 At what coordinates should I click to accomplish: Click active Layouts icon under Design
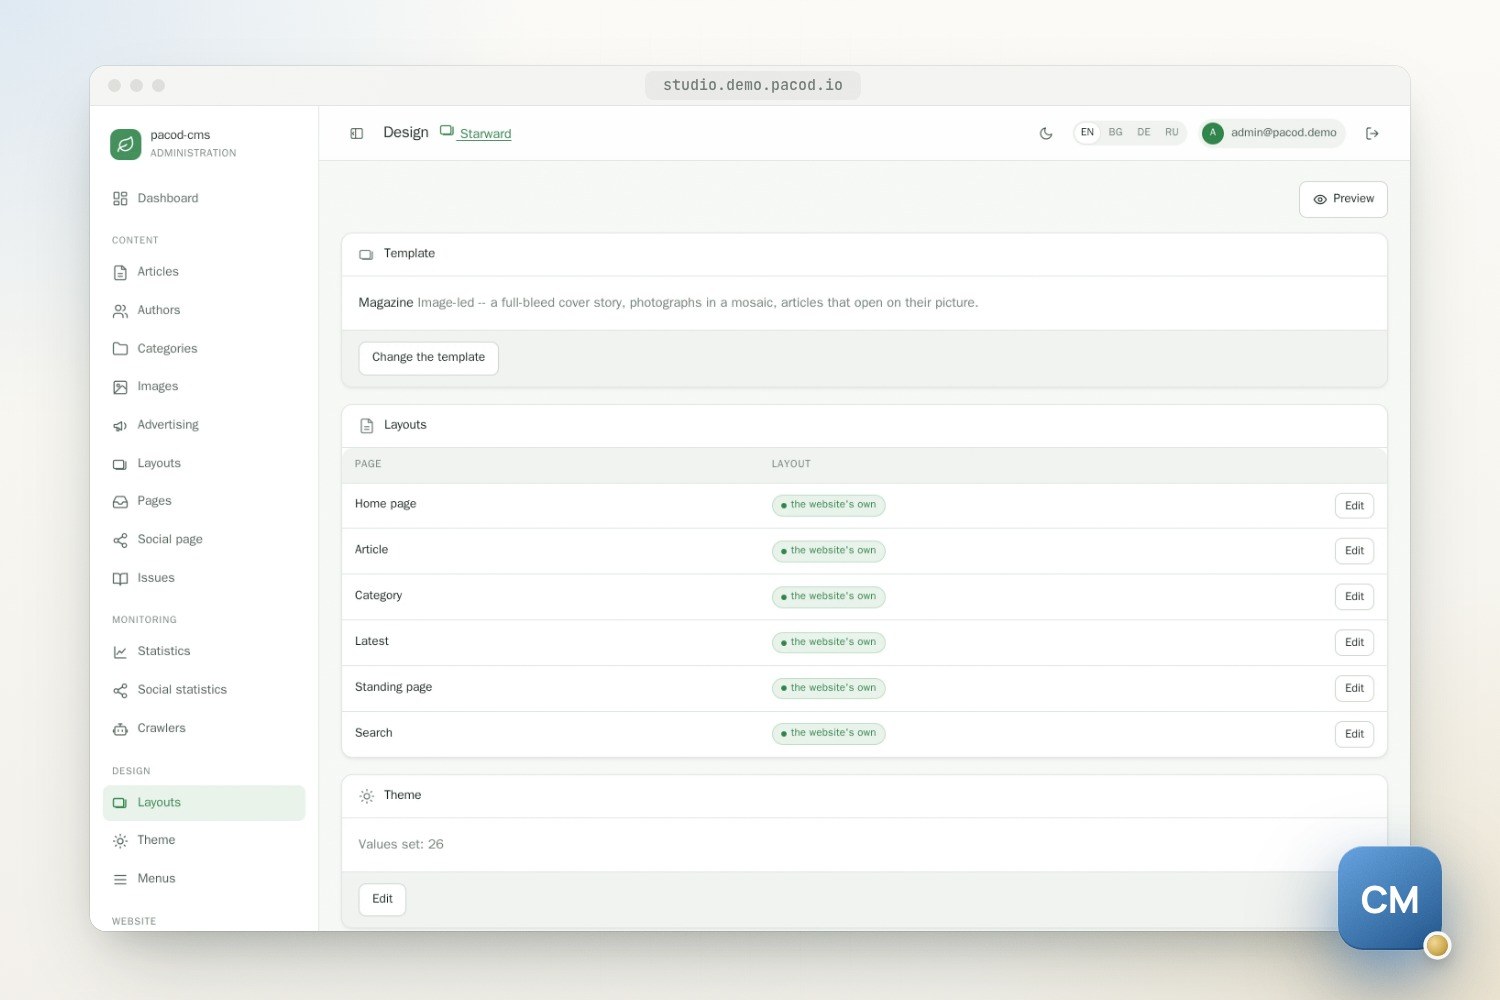(120, 803)
